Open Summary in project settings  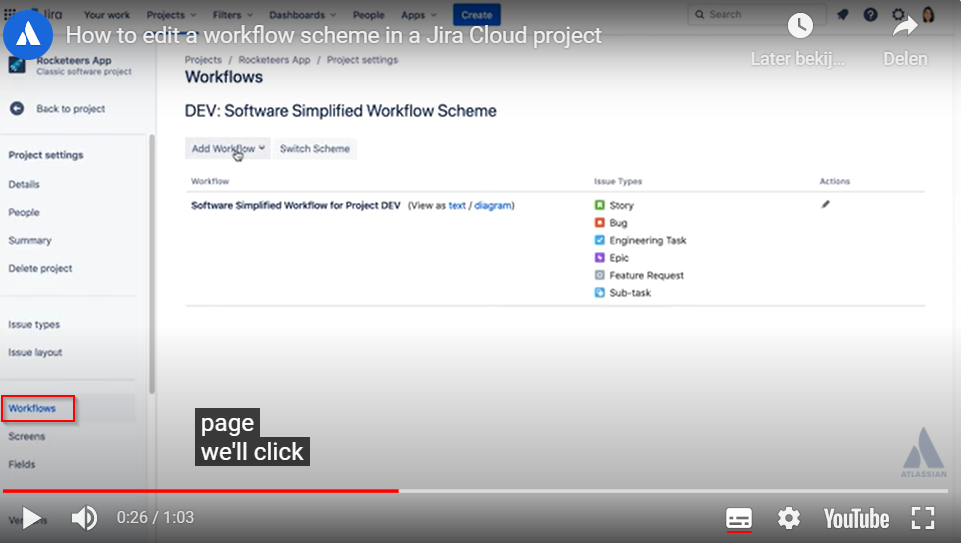point(30,241)
